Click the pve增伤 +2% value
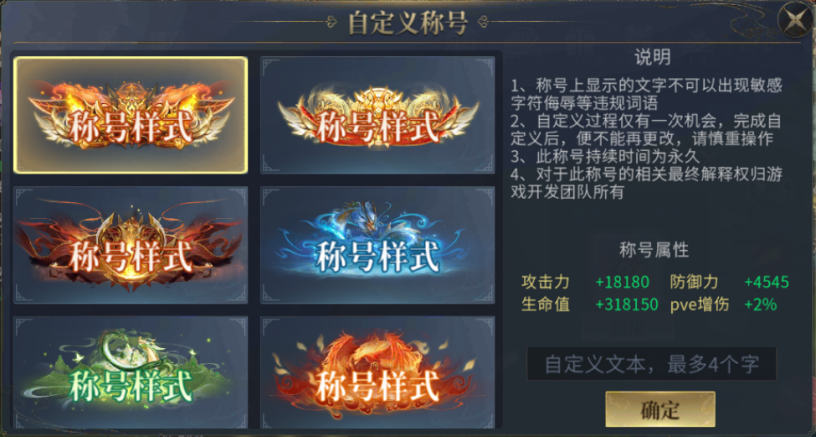Viewport: 817px width, 437px height. pos(760,304)
